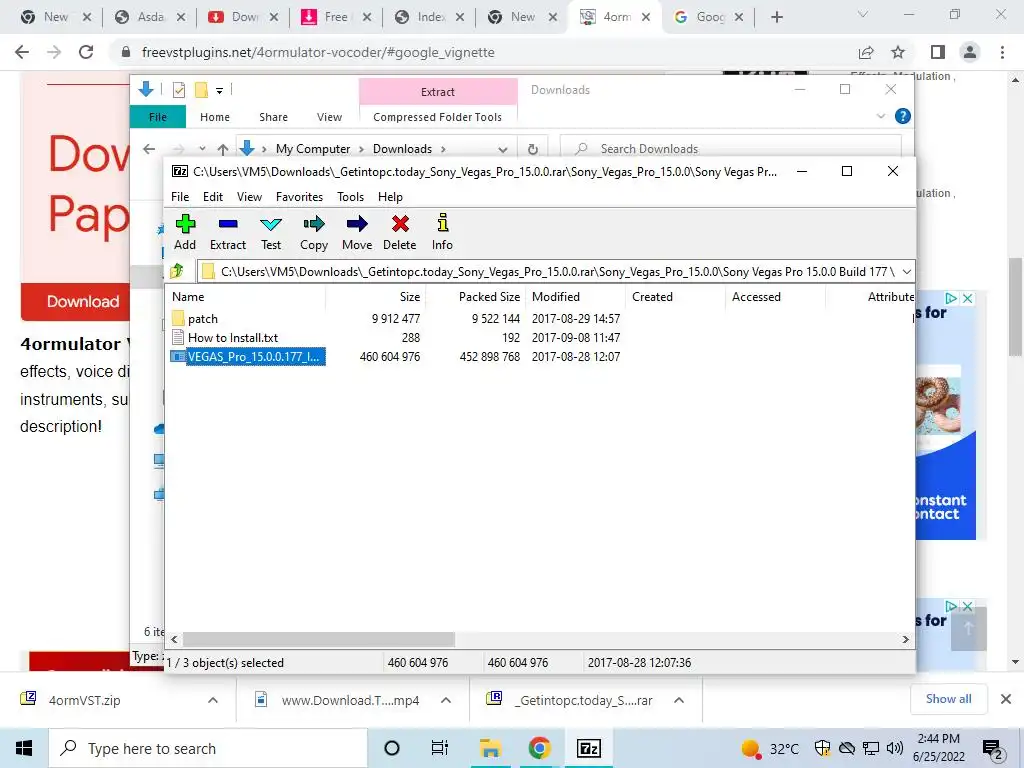Viewport: 1024px width, 768px height.
Task: Expand the Explorer address bar history dropdown
Action: point(502,149)
